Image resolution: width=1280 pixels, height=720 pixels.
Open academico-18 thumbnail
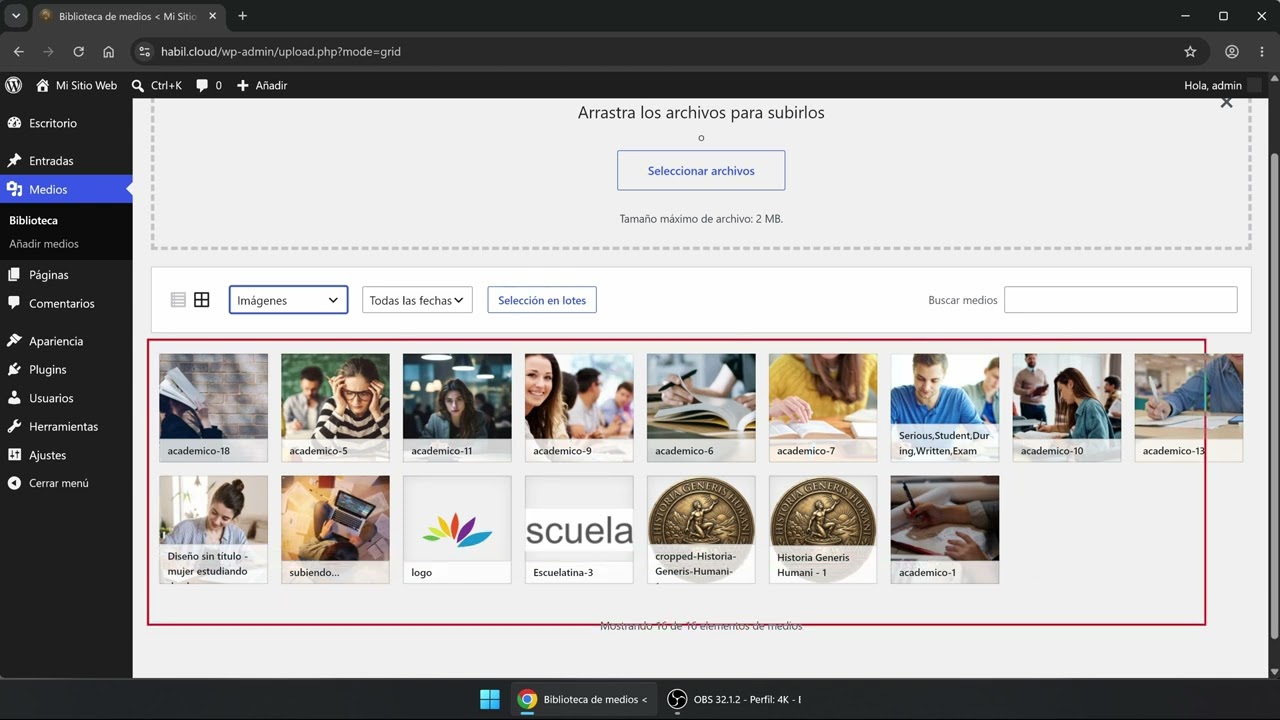pyautogui.click(x=213, y=407)
